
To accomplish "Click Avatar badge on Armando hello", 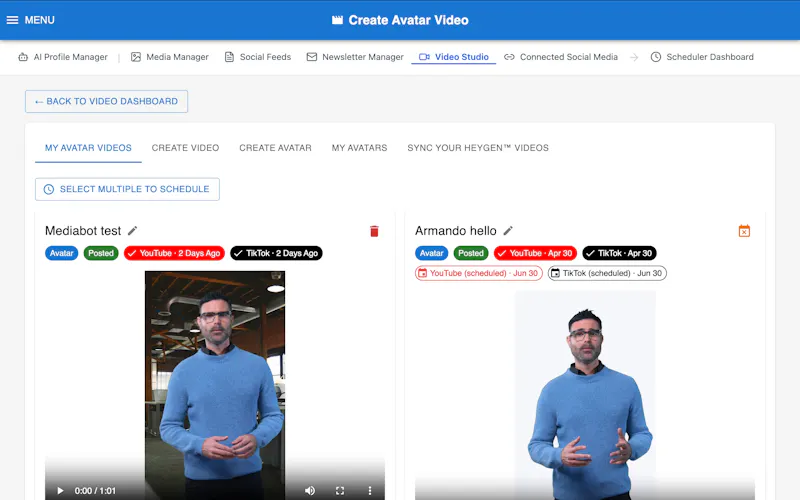I will [432, 253].
